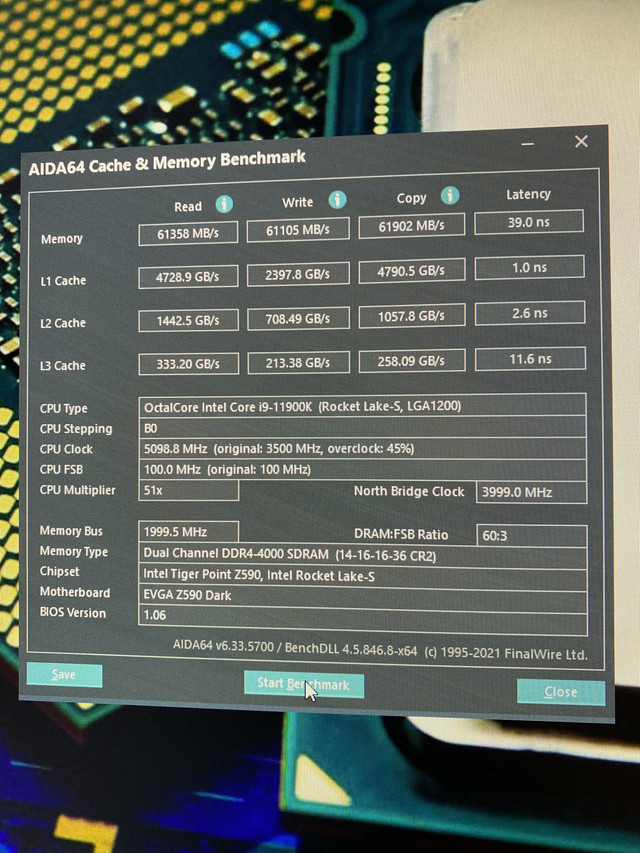Select the Memory Copy value 61902 MB/s
The width and height of the screenshot is (640, 853).
coord(411,226)
